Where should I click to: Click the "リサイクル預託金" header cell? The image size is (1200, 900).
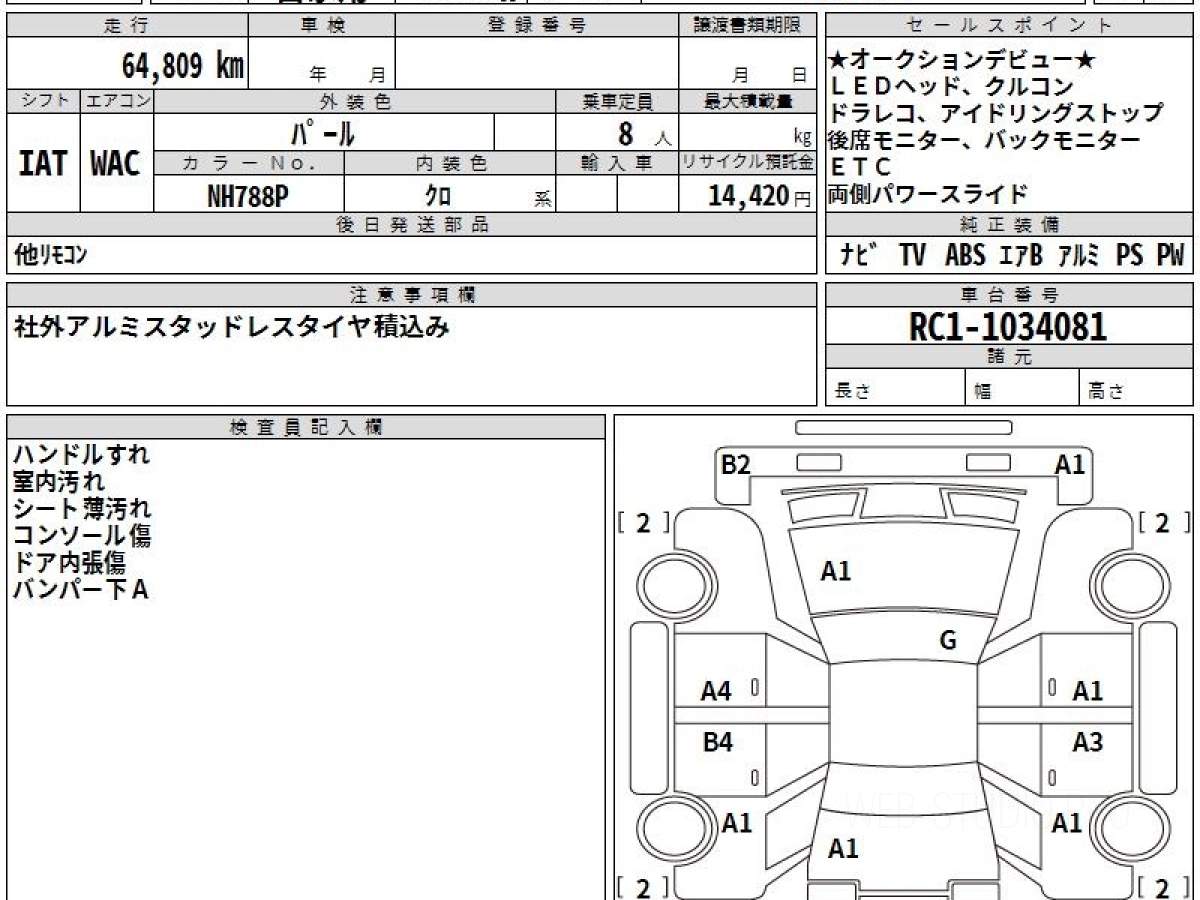(x=748, y=163)
